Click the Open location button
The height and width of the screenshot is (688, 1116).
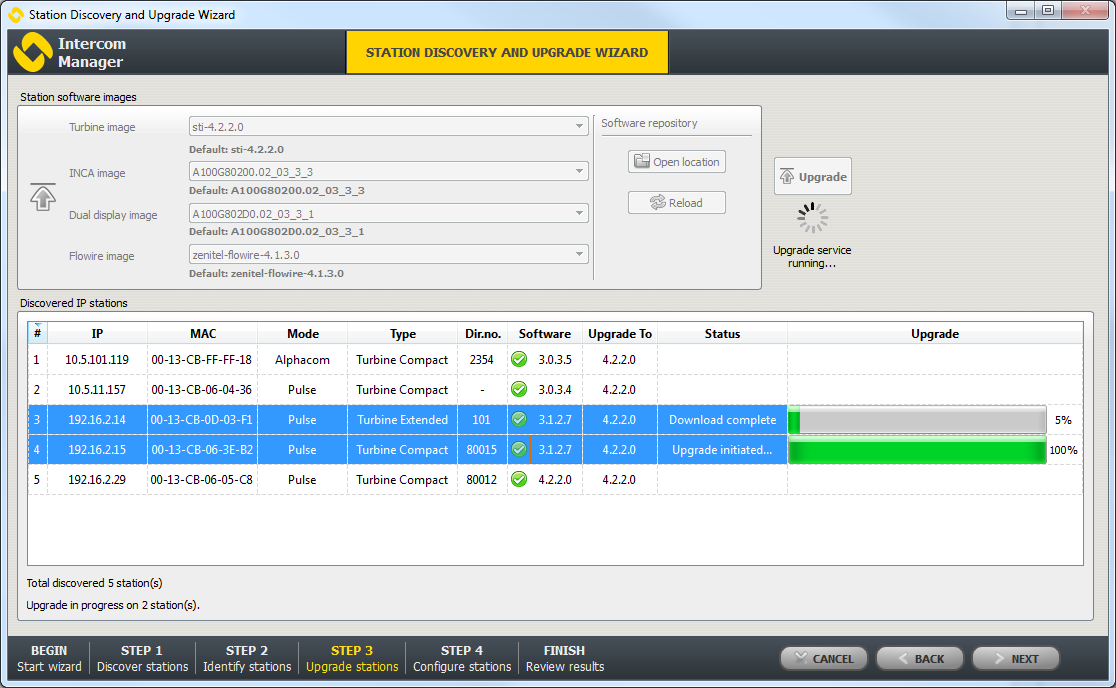676,162
